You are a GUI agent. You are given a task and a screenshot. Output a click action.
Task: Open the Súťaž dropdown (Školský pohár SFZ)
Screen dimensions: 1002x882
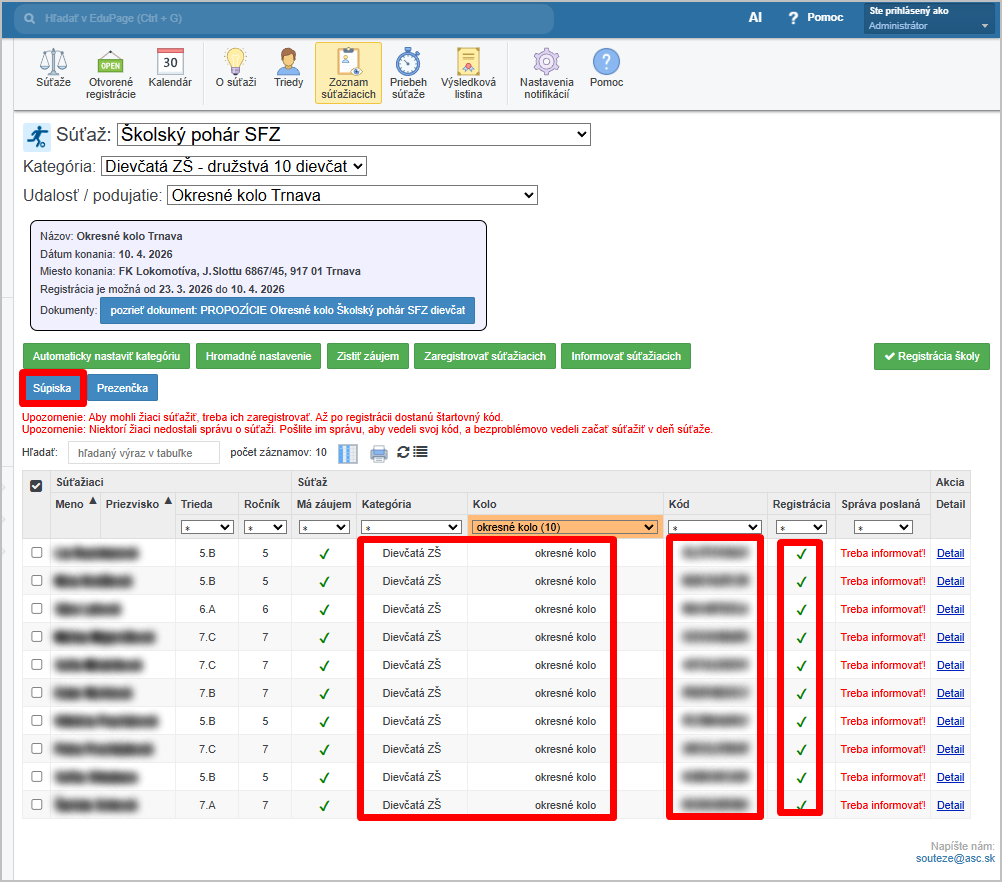(354, 135)
